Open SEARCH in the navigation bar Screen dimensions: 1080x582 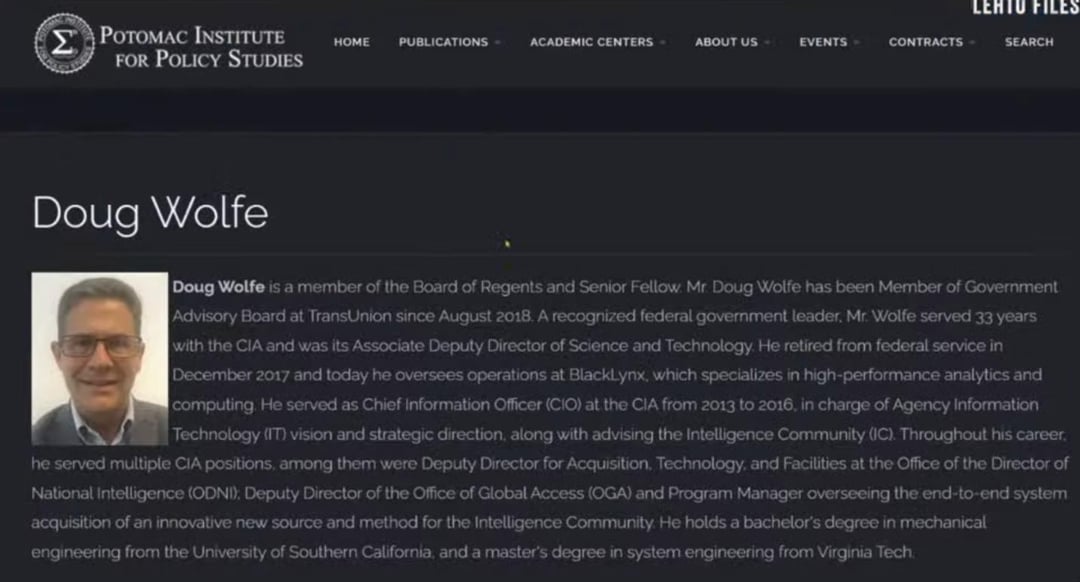click(1029, 42)
